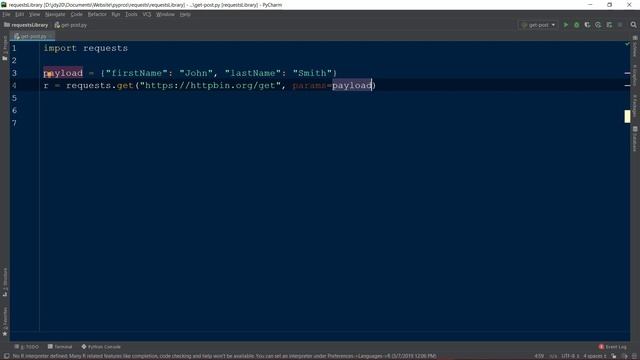The width and height of the screenshot is (640, 360).
Task: Open the Run menu
Action: (x=116, y=14)
